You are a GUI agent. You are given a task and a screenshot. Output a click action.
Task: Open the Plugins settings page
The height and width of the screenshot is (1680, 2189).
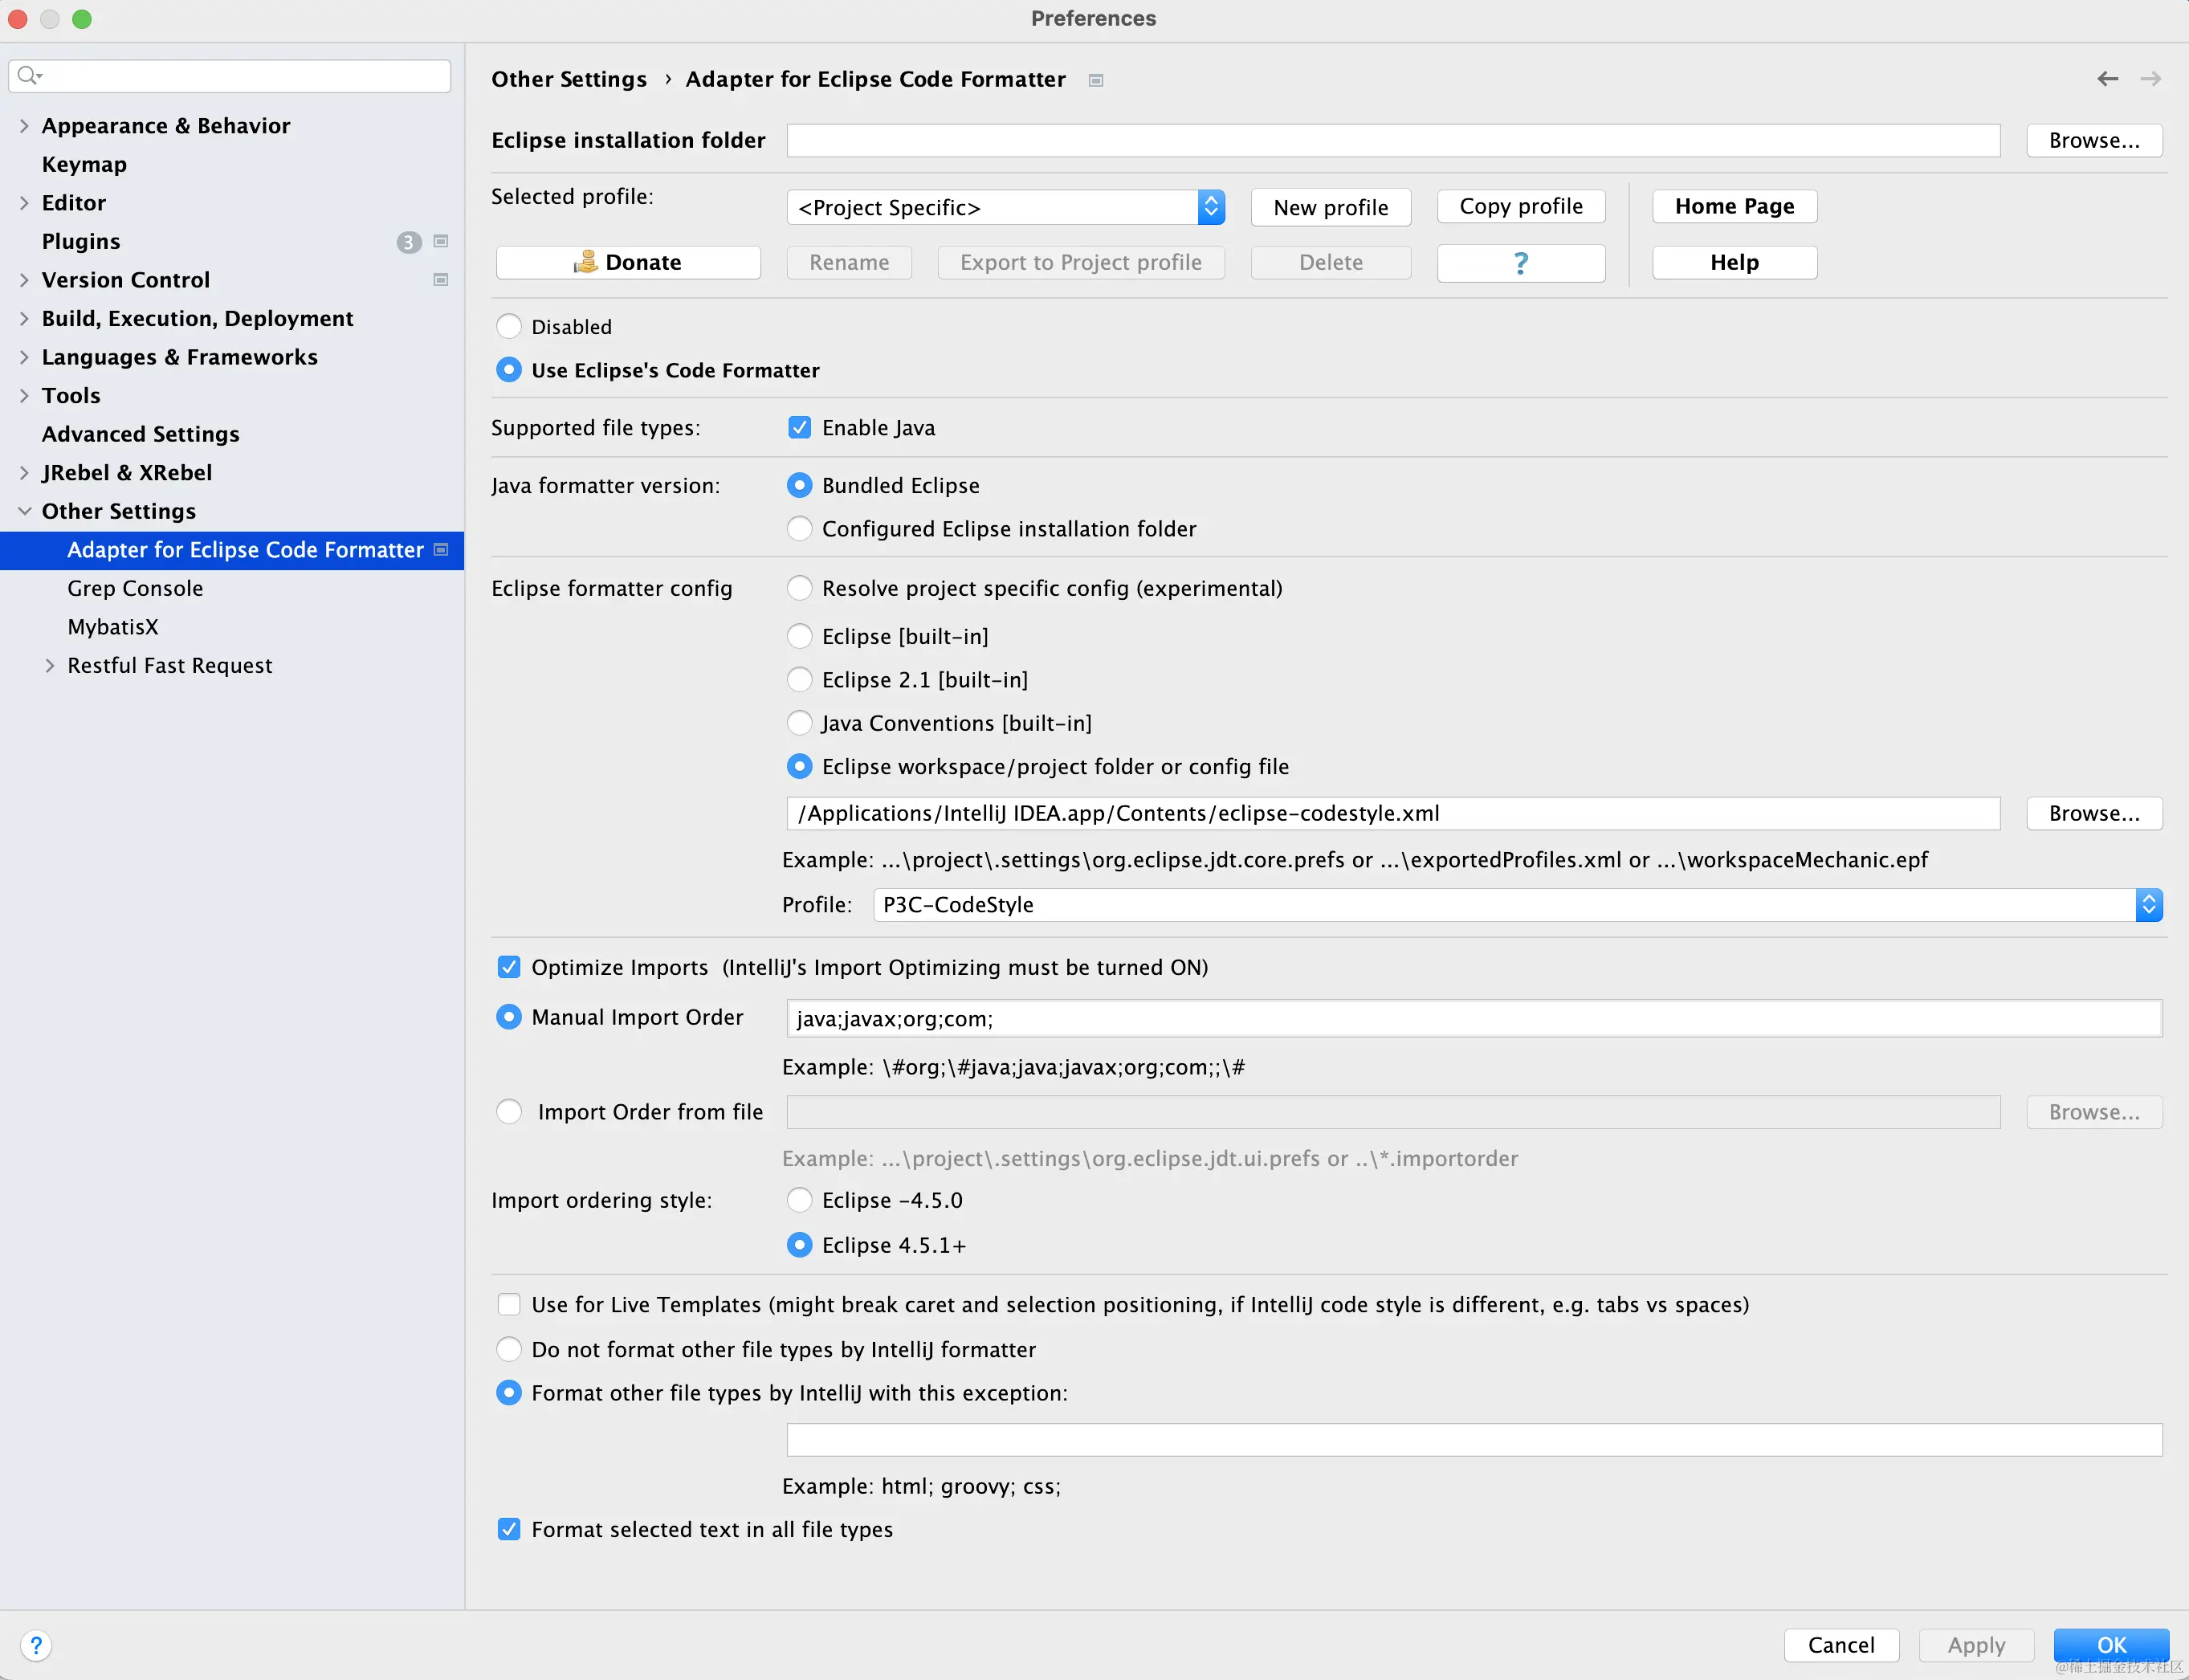point(81,241)
